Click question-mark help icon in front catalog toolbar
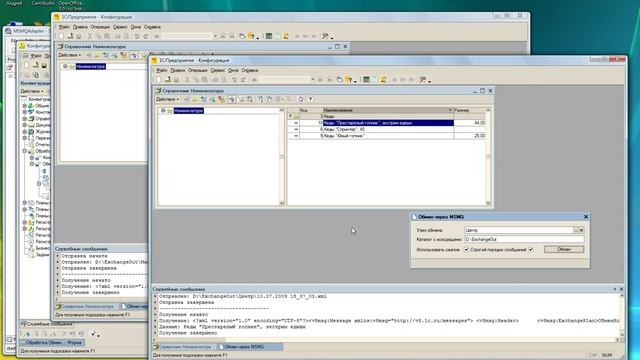 (x=310, y=99)
